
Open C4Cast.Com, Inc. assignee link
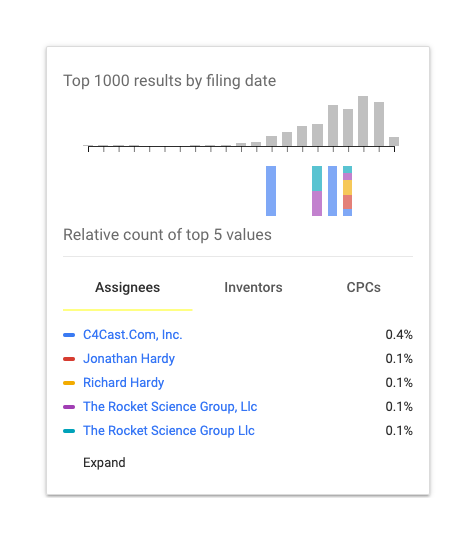click(x=133, y=335)
